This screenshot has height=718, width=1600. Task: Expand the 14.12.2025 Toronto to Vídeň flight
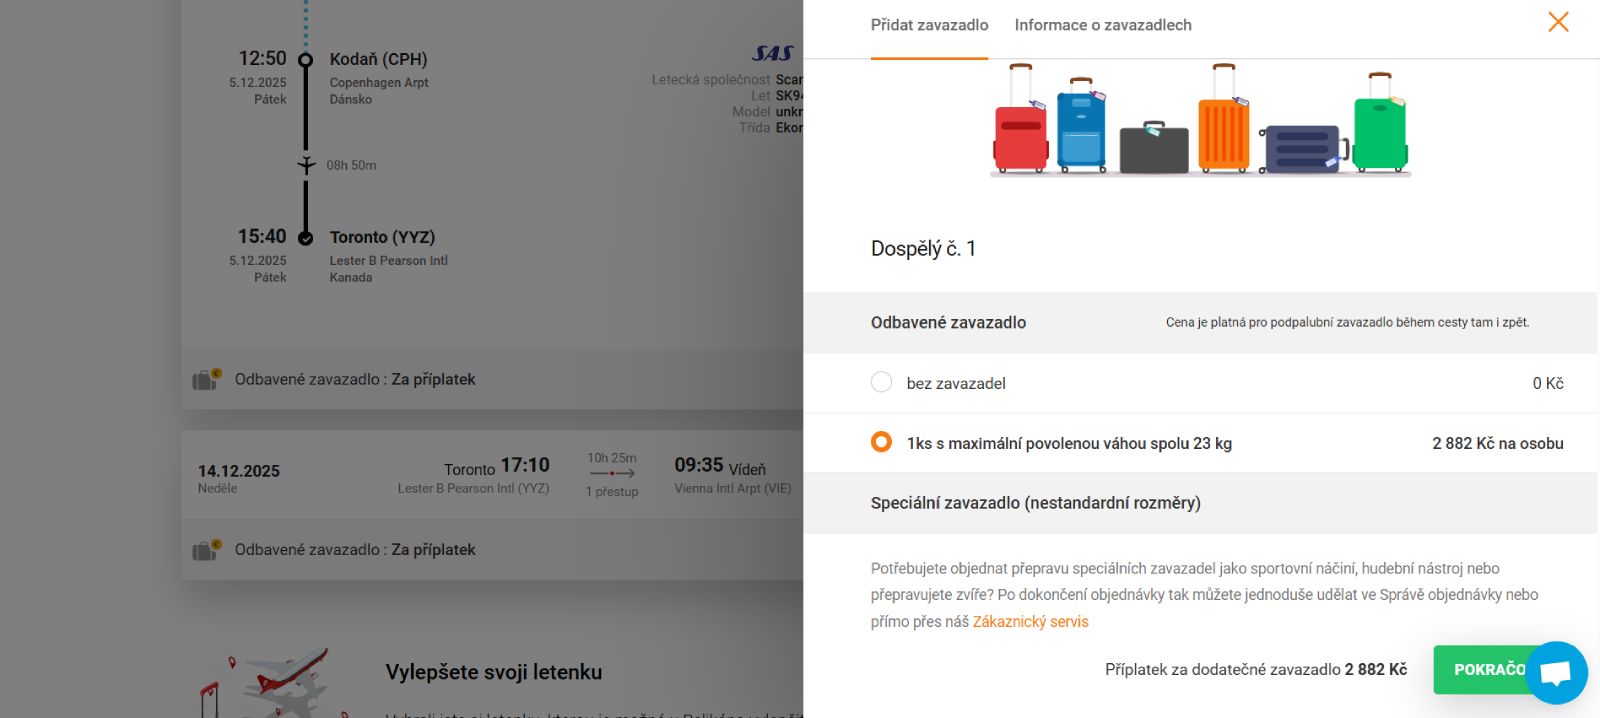[492, 475]
